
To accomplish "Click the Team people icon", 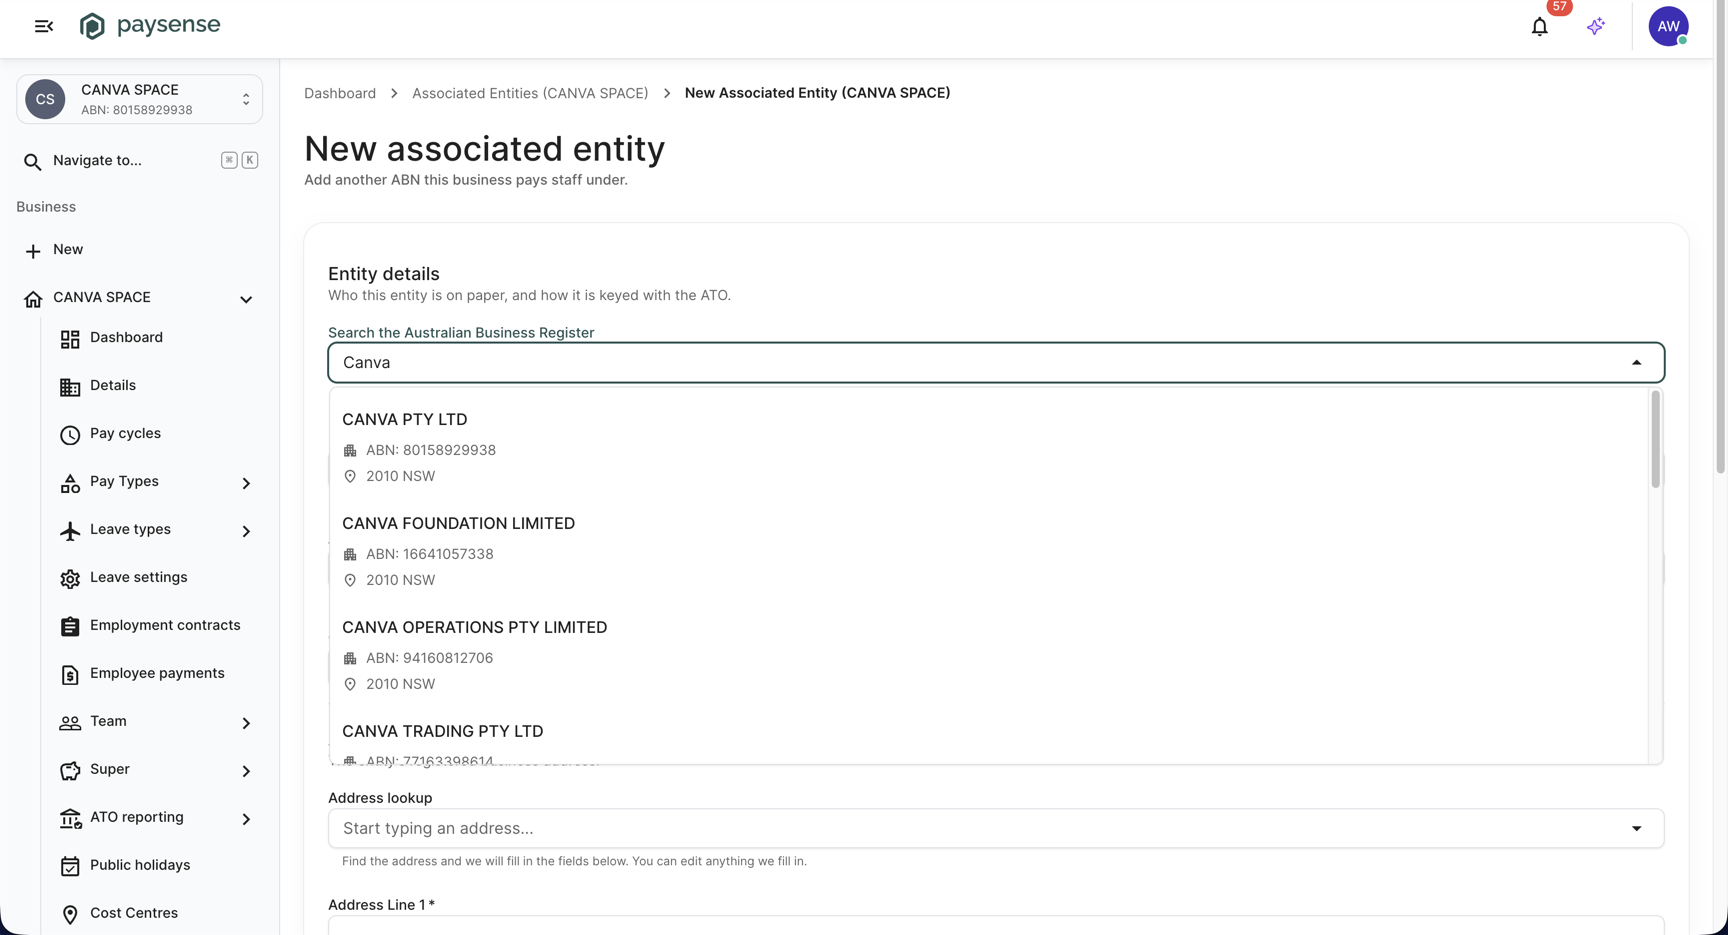I will point(70,723).
